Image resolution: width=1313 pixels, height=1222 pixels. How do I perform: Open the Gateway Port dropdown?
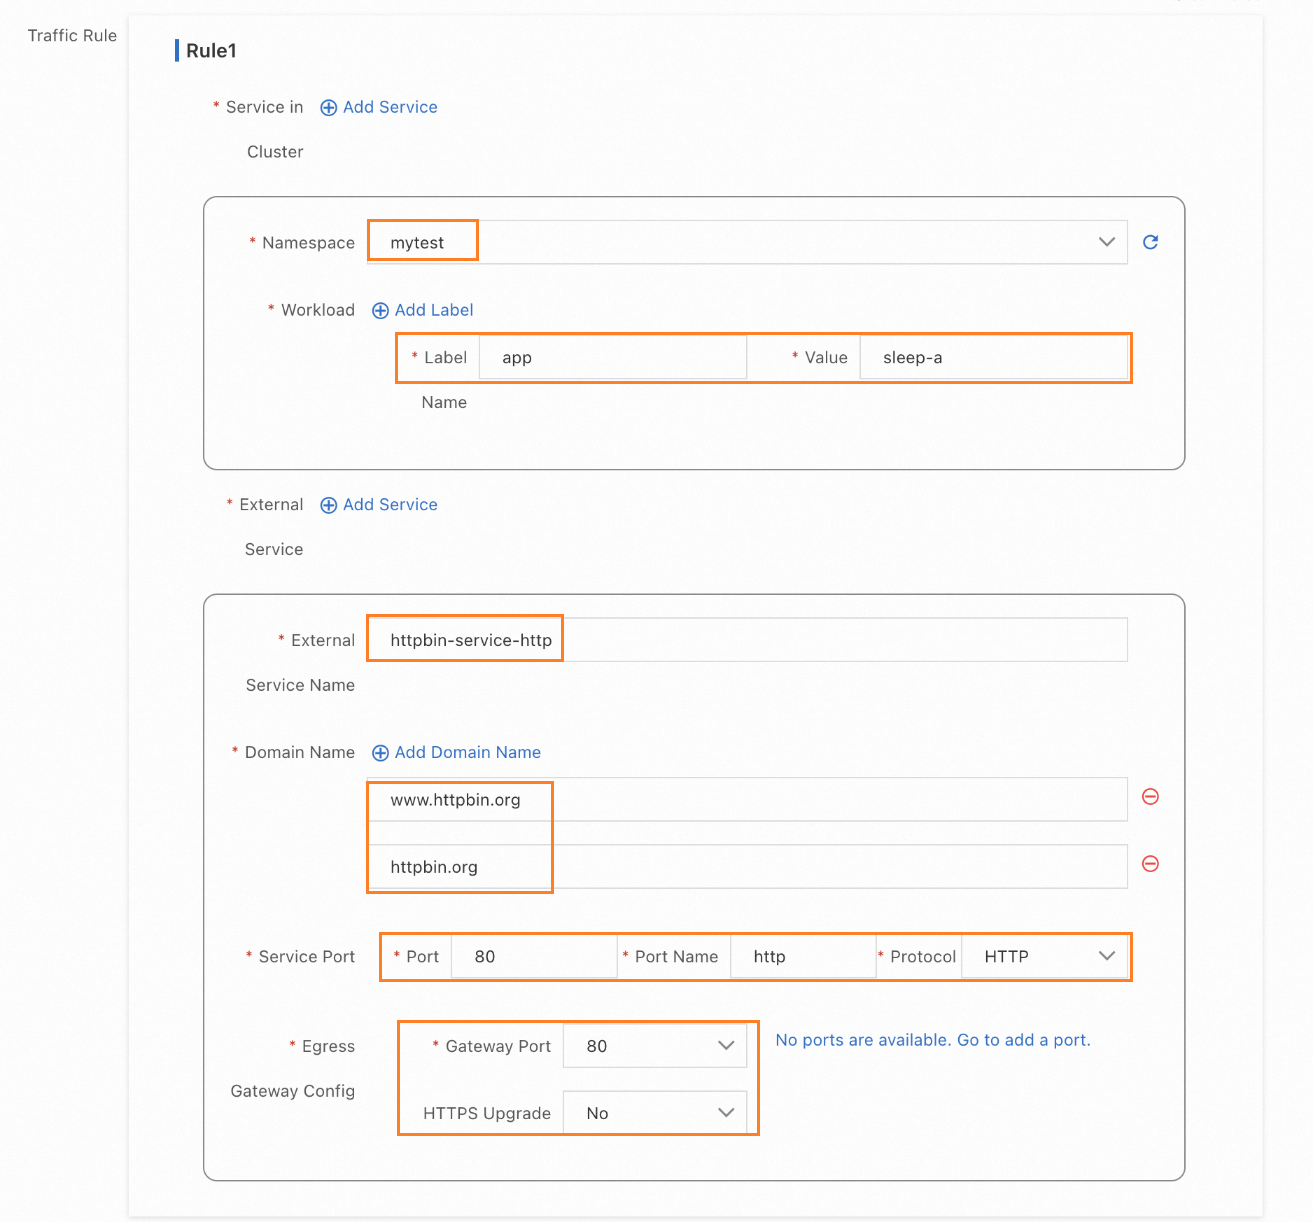point(726,1046)
